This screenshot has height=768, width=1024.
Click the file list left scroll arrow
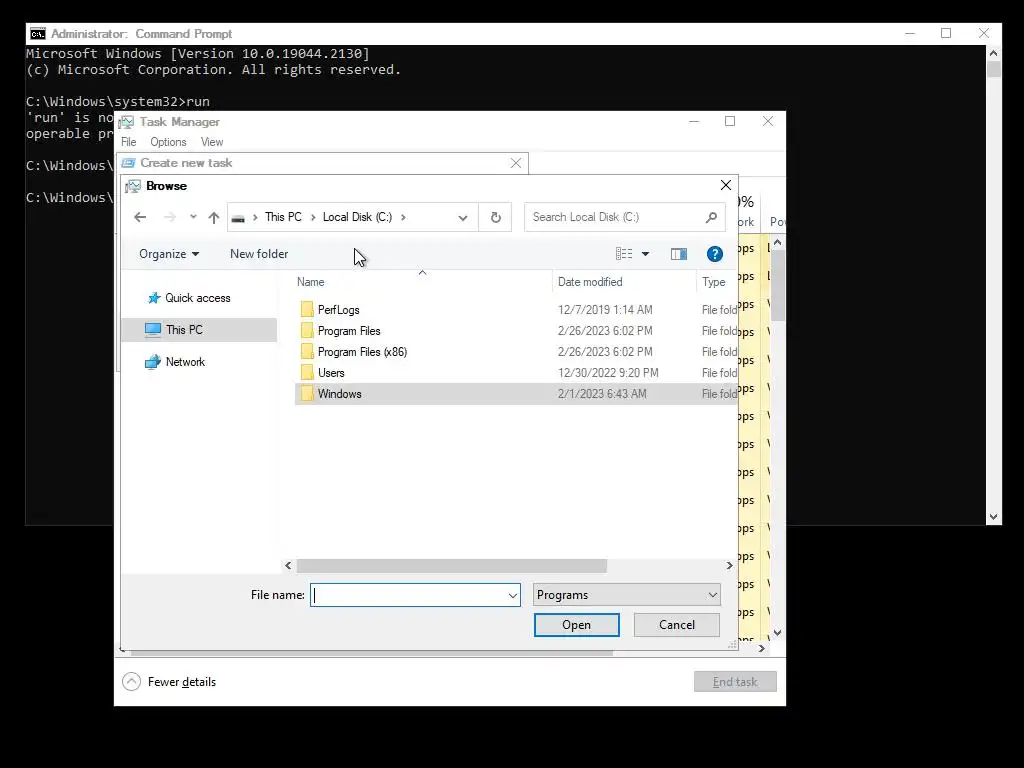coord(289,566)
